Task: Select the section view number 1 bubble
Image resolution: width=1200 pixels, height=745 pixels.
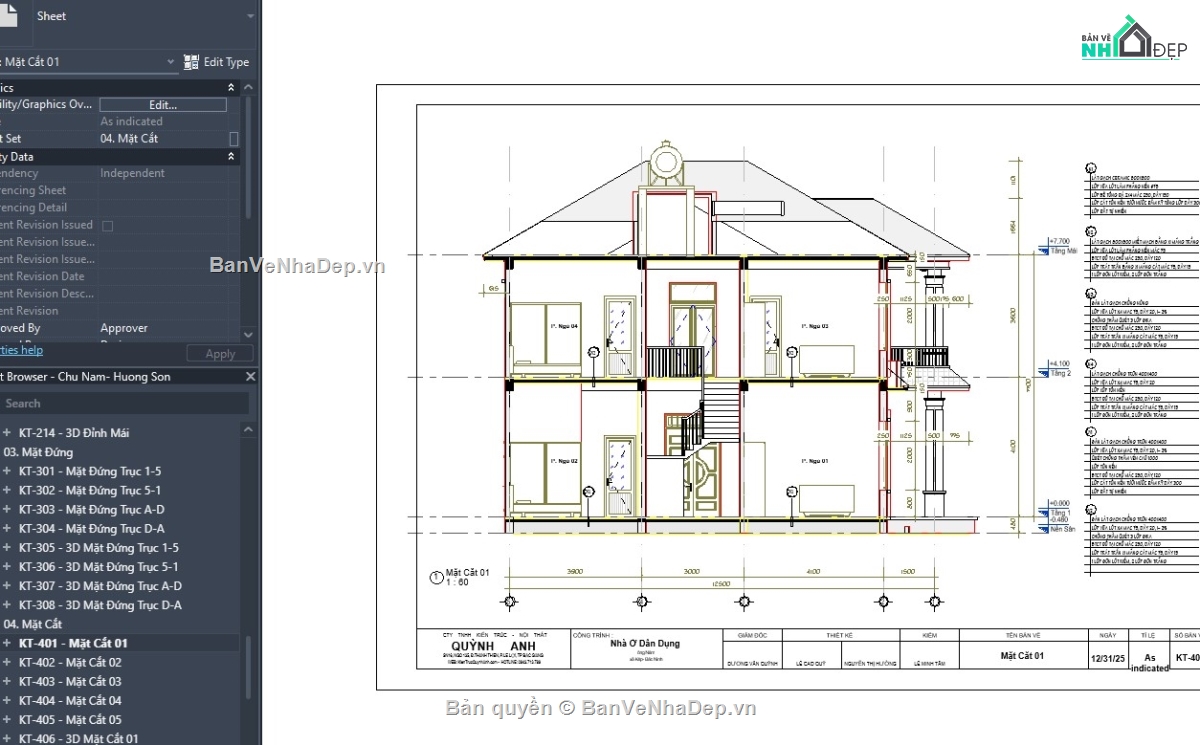Action: tap(435, 577)
